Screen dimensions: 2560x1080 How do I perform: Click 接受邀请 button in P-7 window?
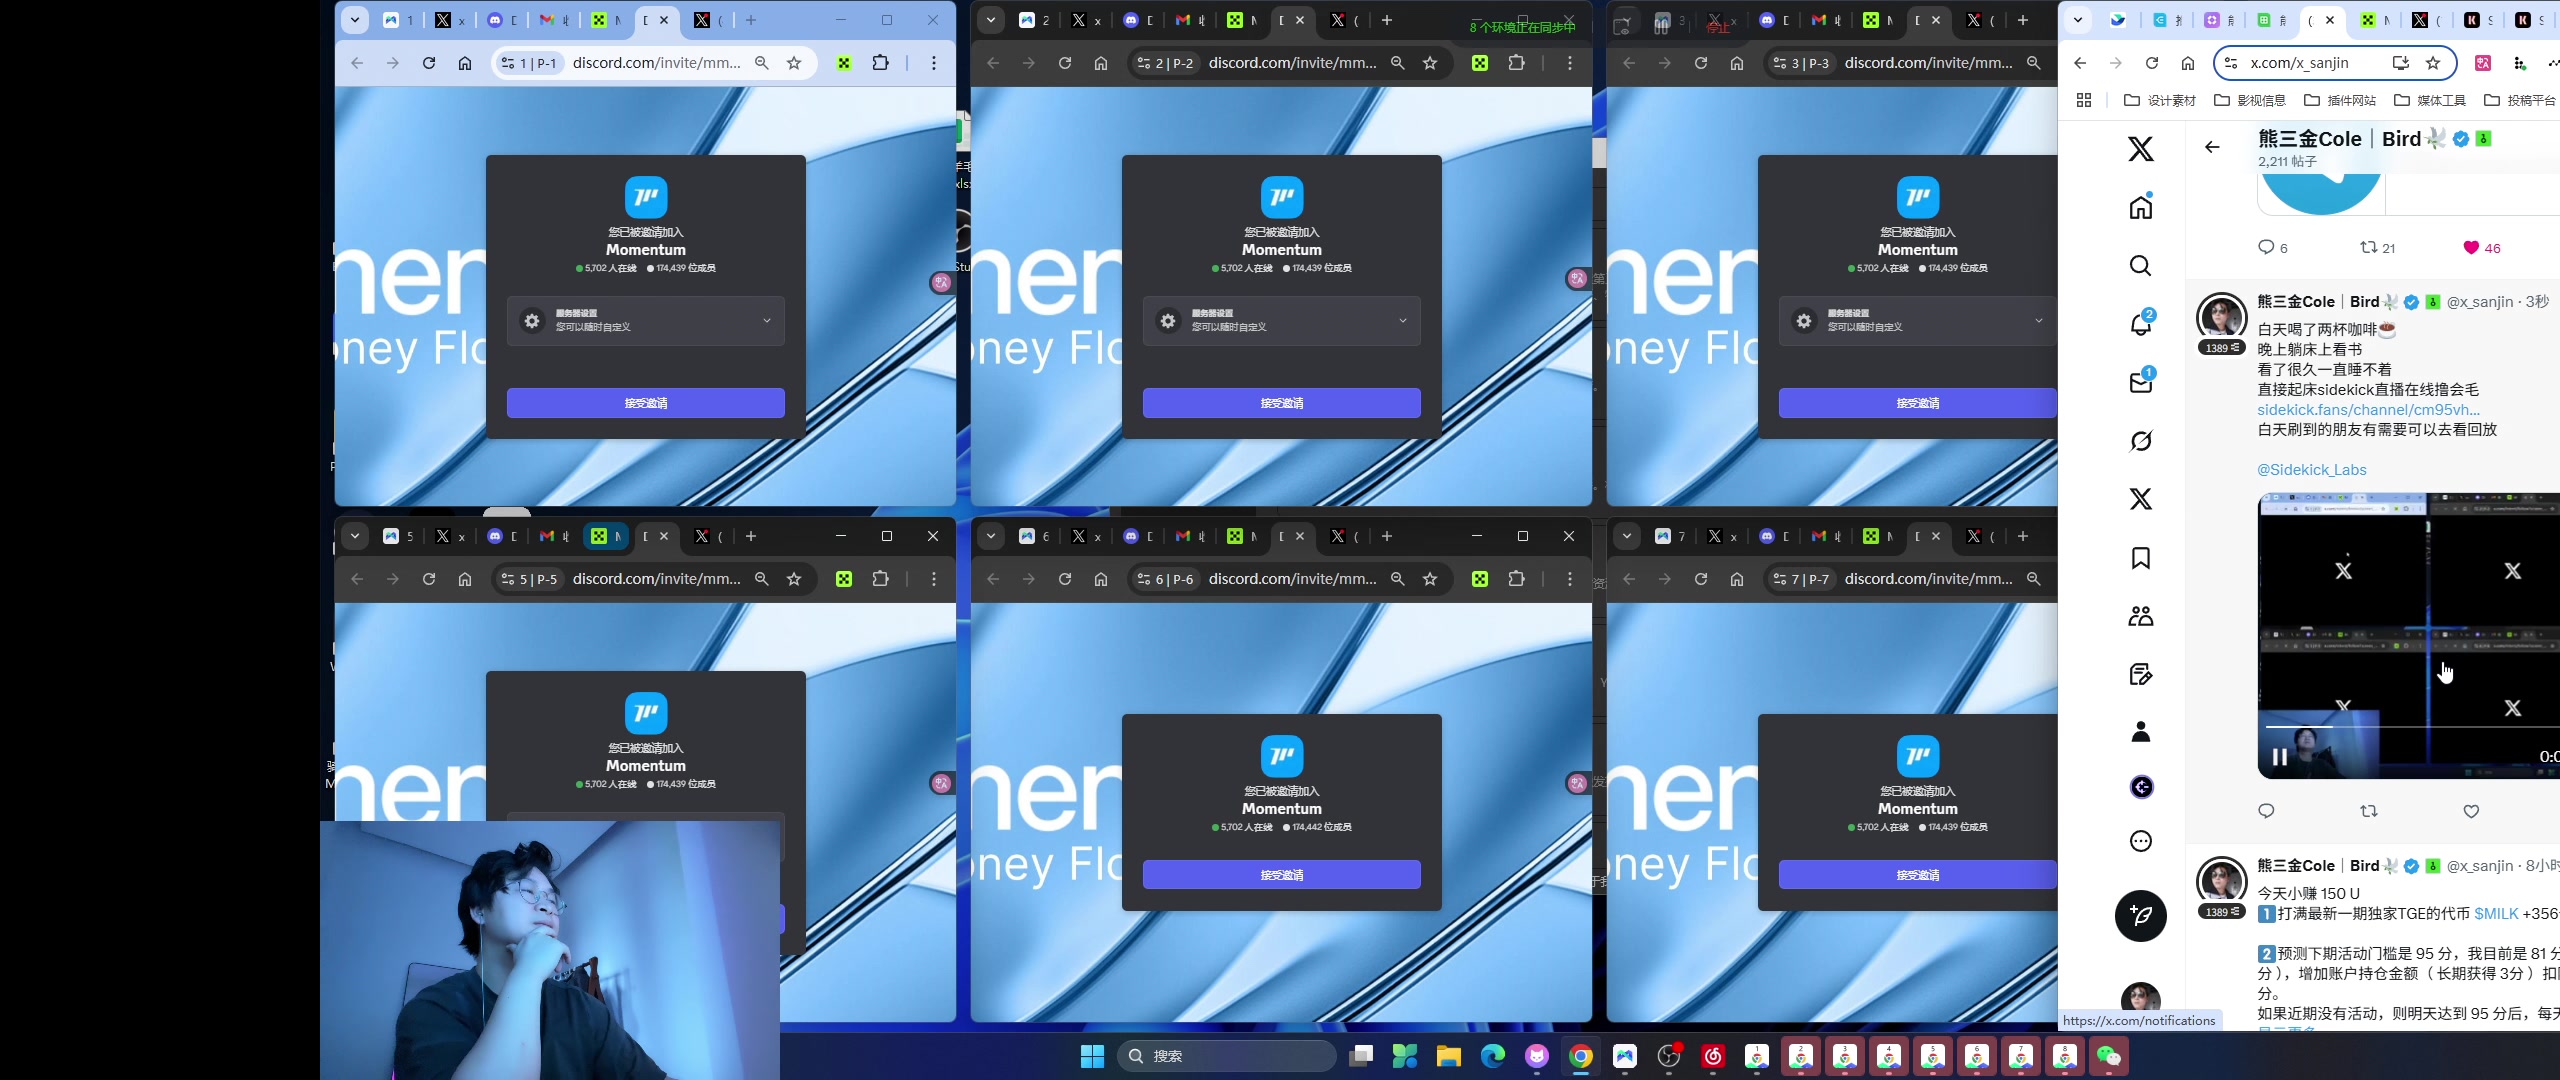coord(1918,875)
